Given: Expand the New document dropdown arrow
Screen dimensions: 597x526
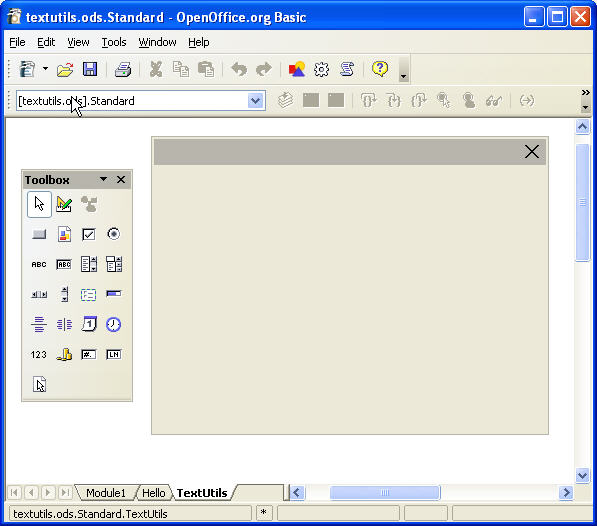Looking at the screenshot, I should [45, 69].
